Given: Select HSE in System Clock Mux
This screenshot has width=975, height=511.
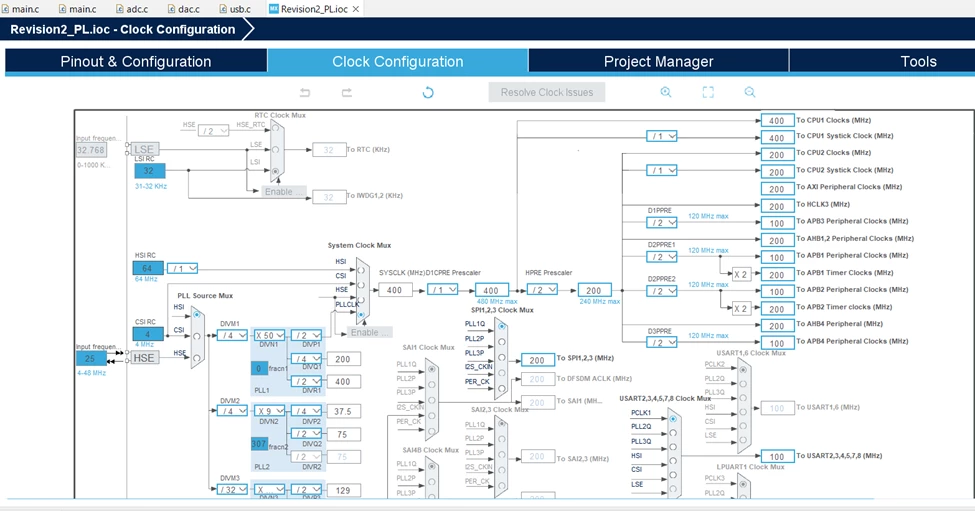Looking at the screenshot, I should pos(361,300).
